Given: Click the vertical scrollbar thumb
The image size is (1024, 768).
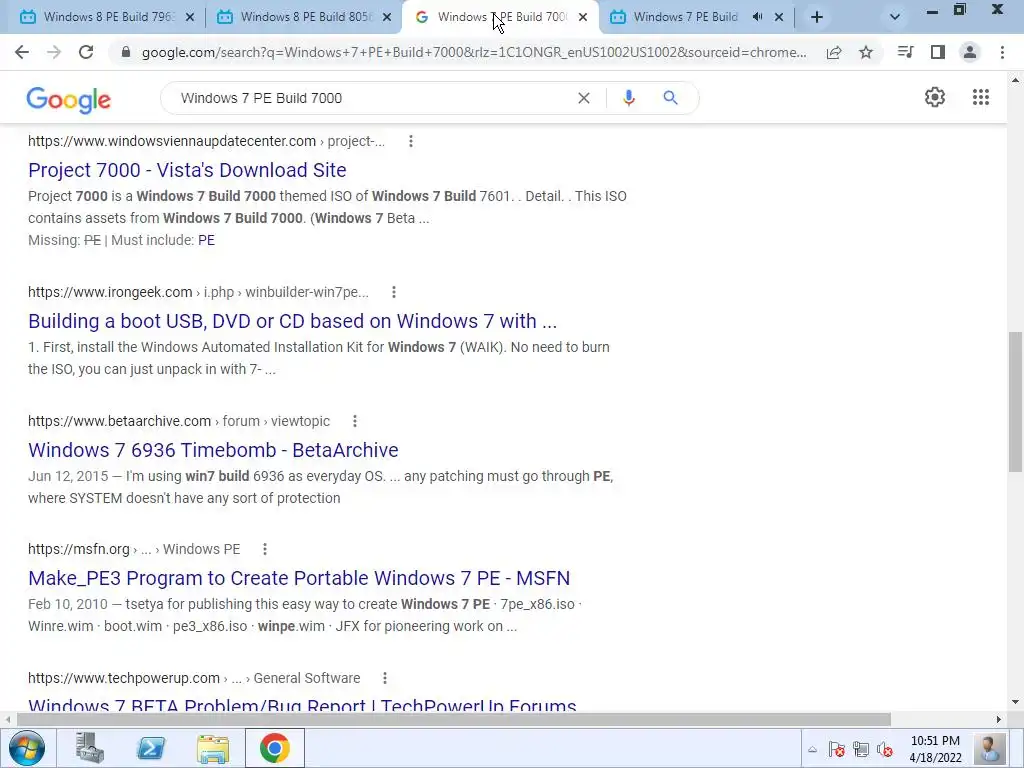Looking at the screenshot, I should click(x=1015, y=401).
